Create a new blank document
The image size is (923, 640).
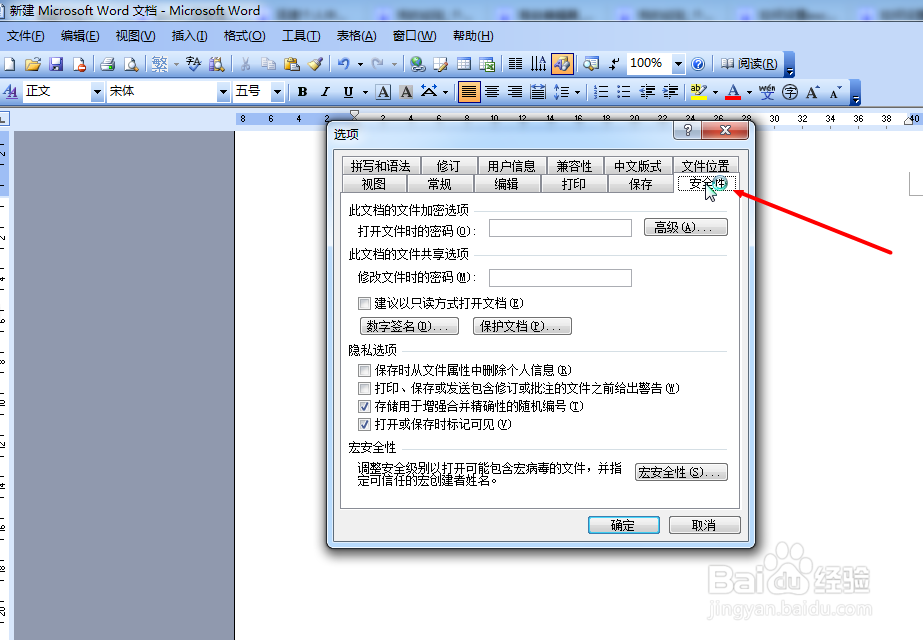[x=10, y=64]
